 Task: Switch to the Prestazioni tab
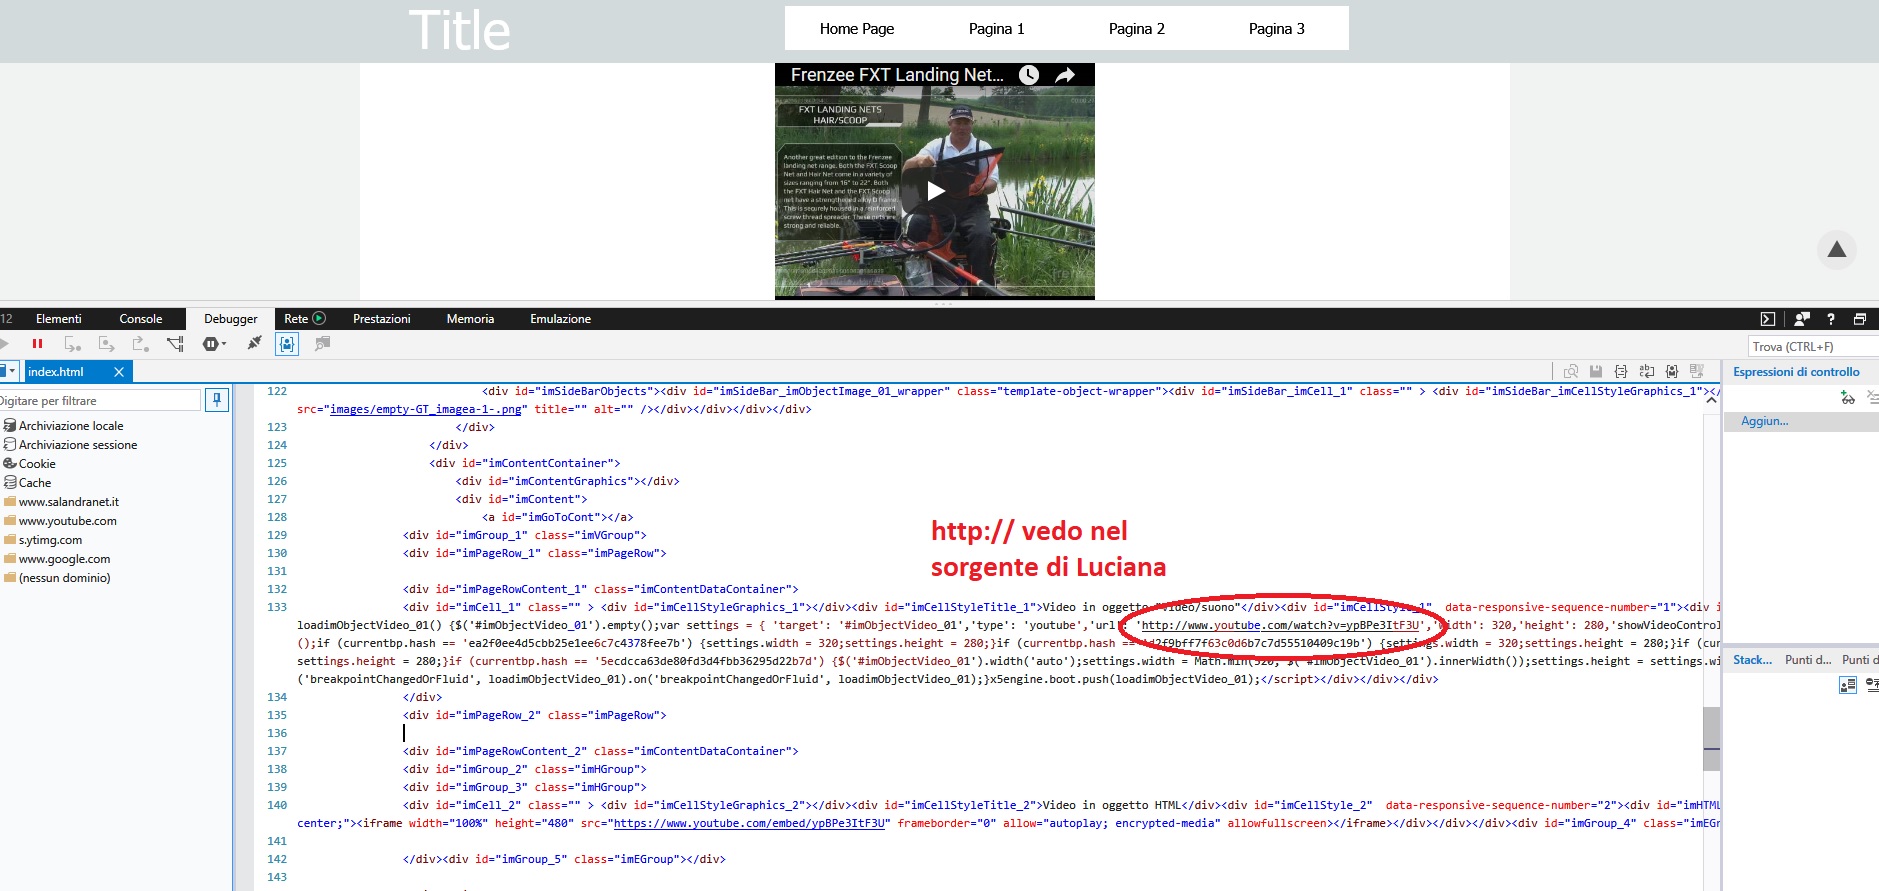pos(382,319)
